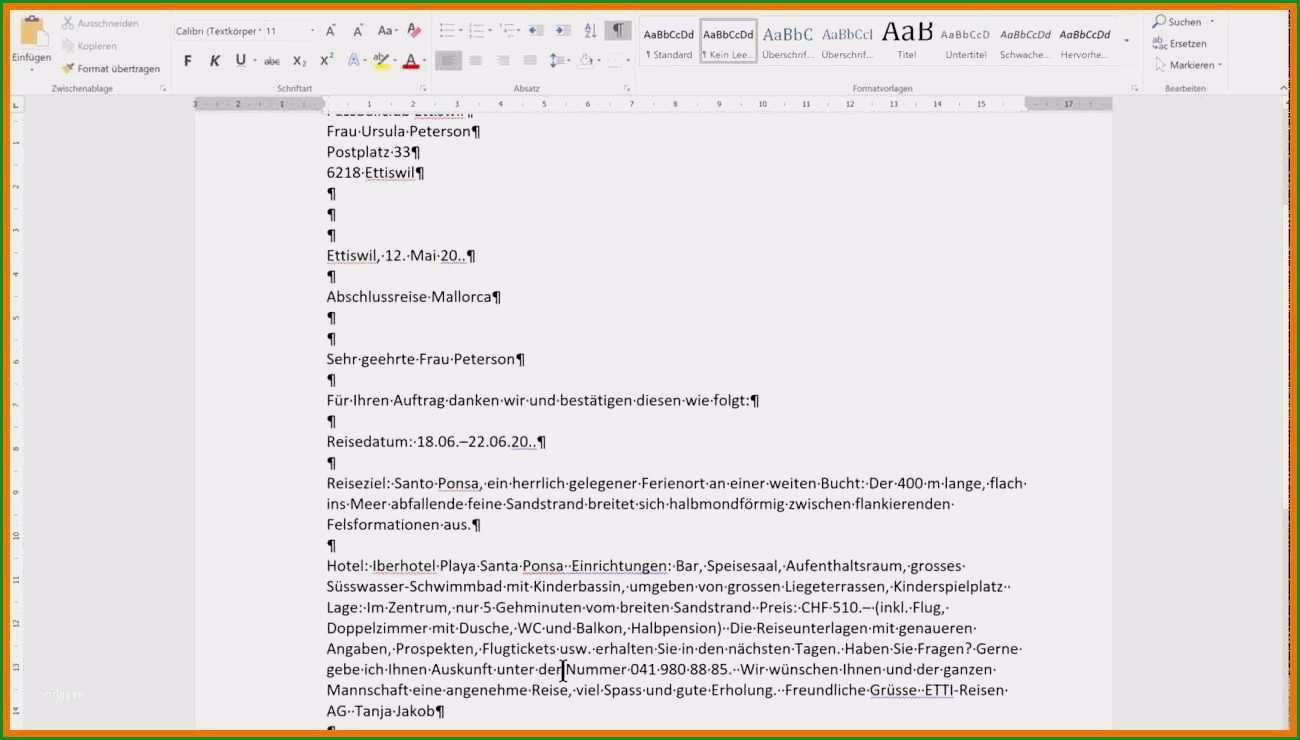The height and width of the screenshot is (740, 1300).
Task: Justify text alignment
Action: (530, 61)
